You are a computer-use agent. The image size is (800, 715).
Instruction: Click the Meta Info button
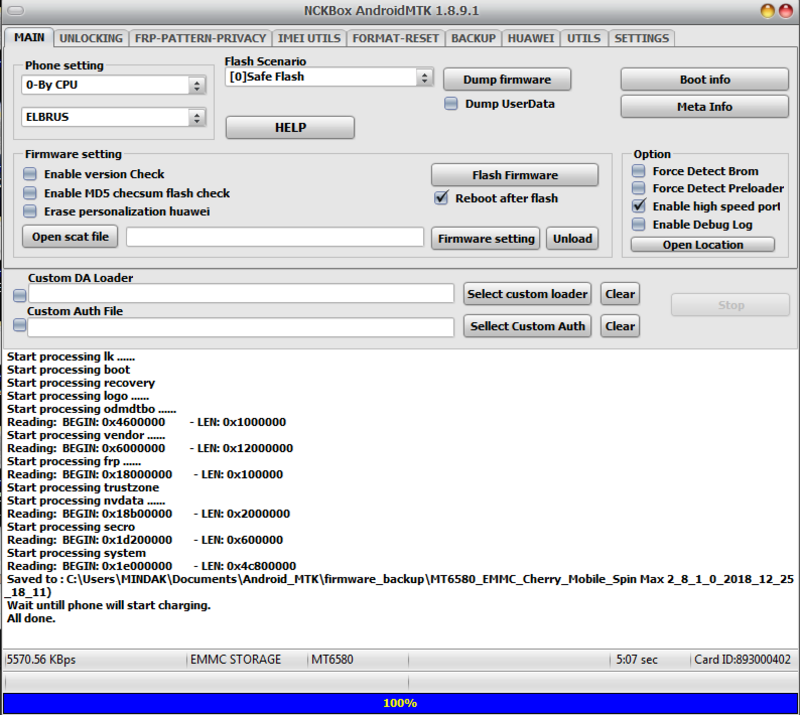[705, 107]
